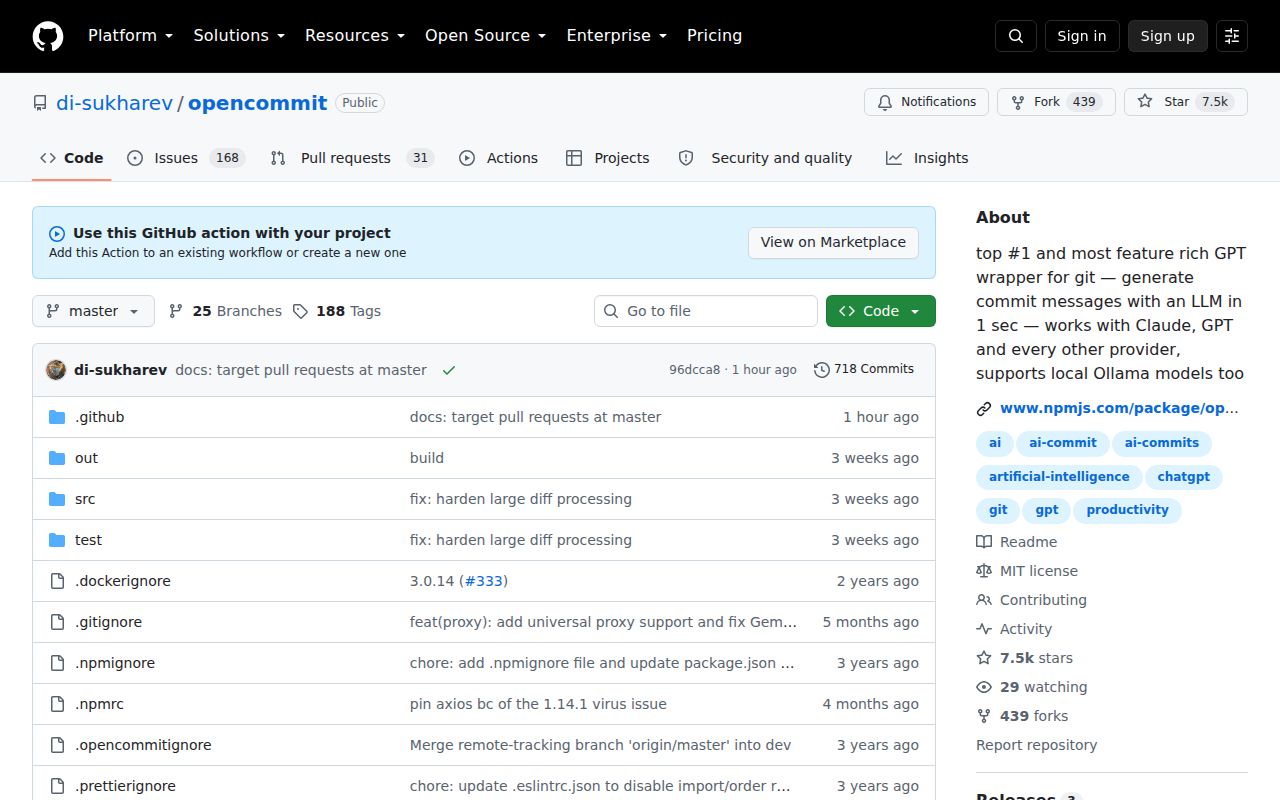The height and width of the screenshot is (800, 1280).
Task: Expand the Open Source menu
Action: 485,36
